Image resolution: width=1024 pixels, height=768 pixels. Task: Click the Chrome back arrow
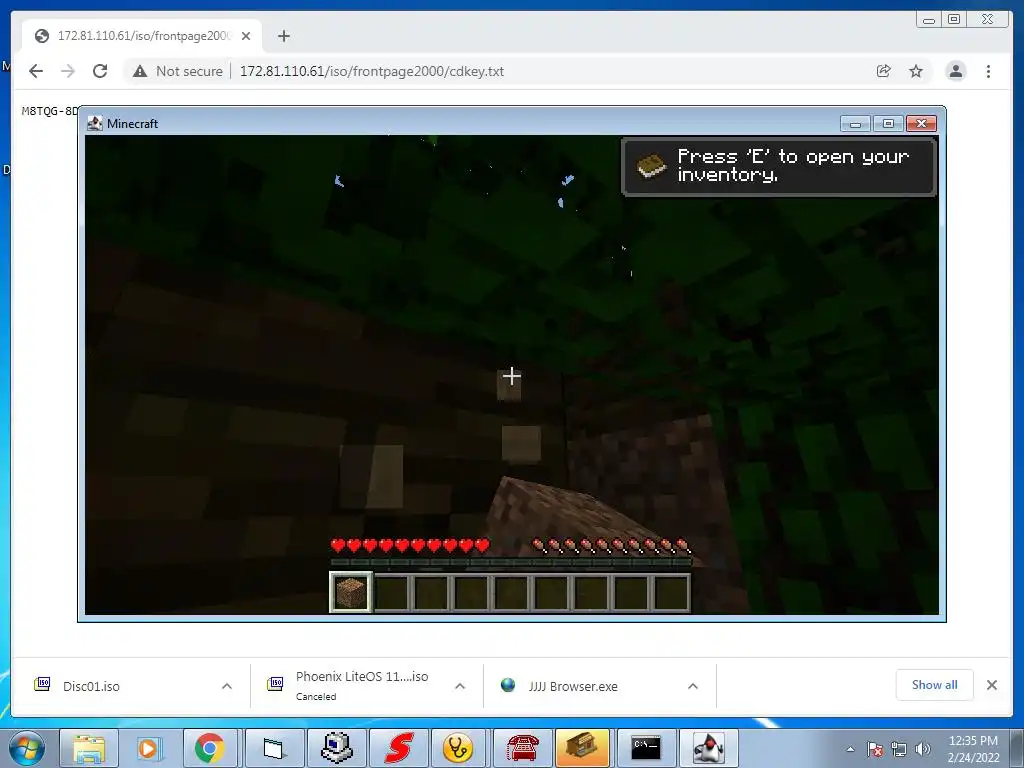[x=36, y=71]
